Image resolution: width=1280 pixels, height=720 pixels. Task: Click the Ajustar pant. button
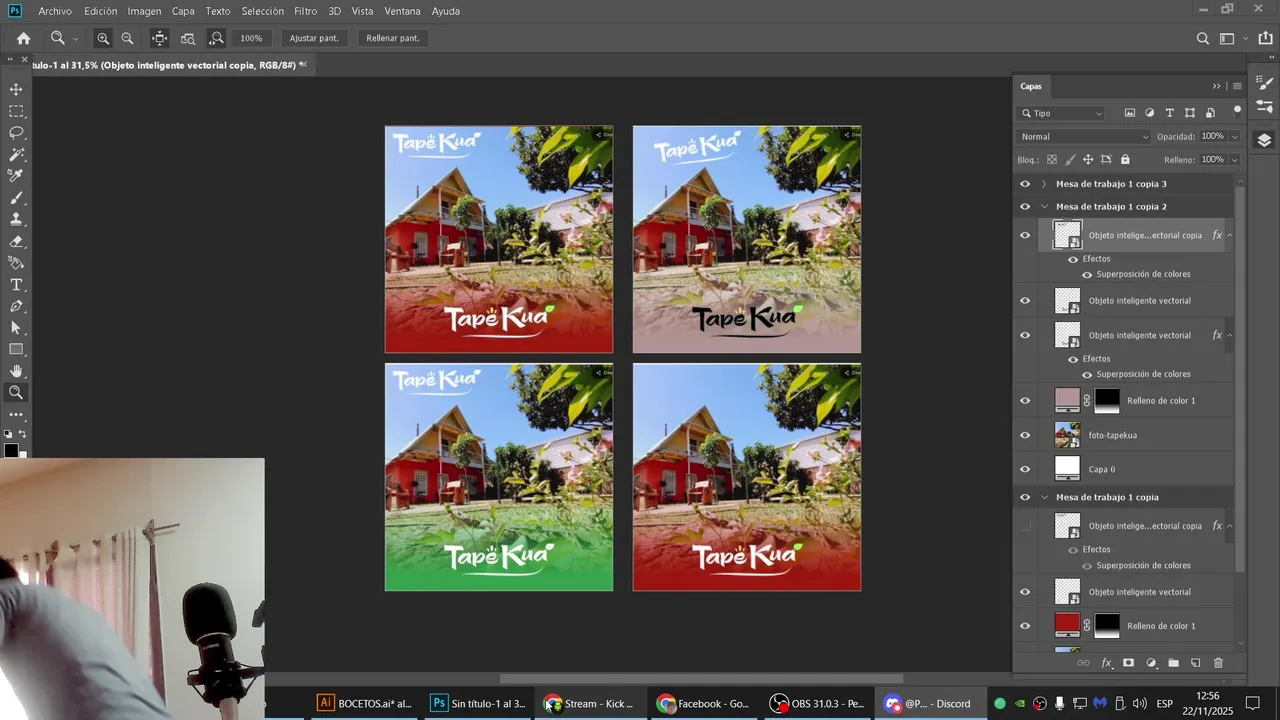tap(314, 38)
